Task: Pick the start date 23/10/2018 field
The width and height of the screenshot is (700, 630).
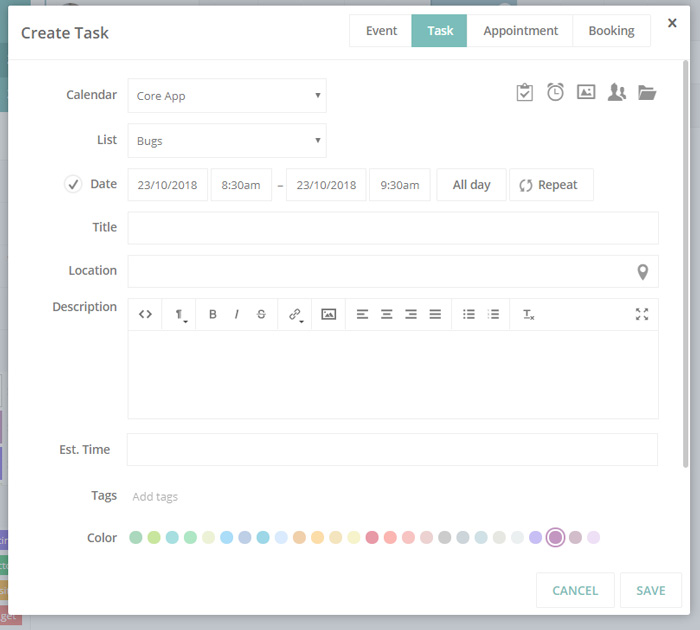Action: [x=167, y=184]
